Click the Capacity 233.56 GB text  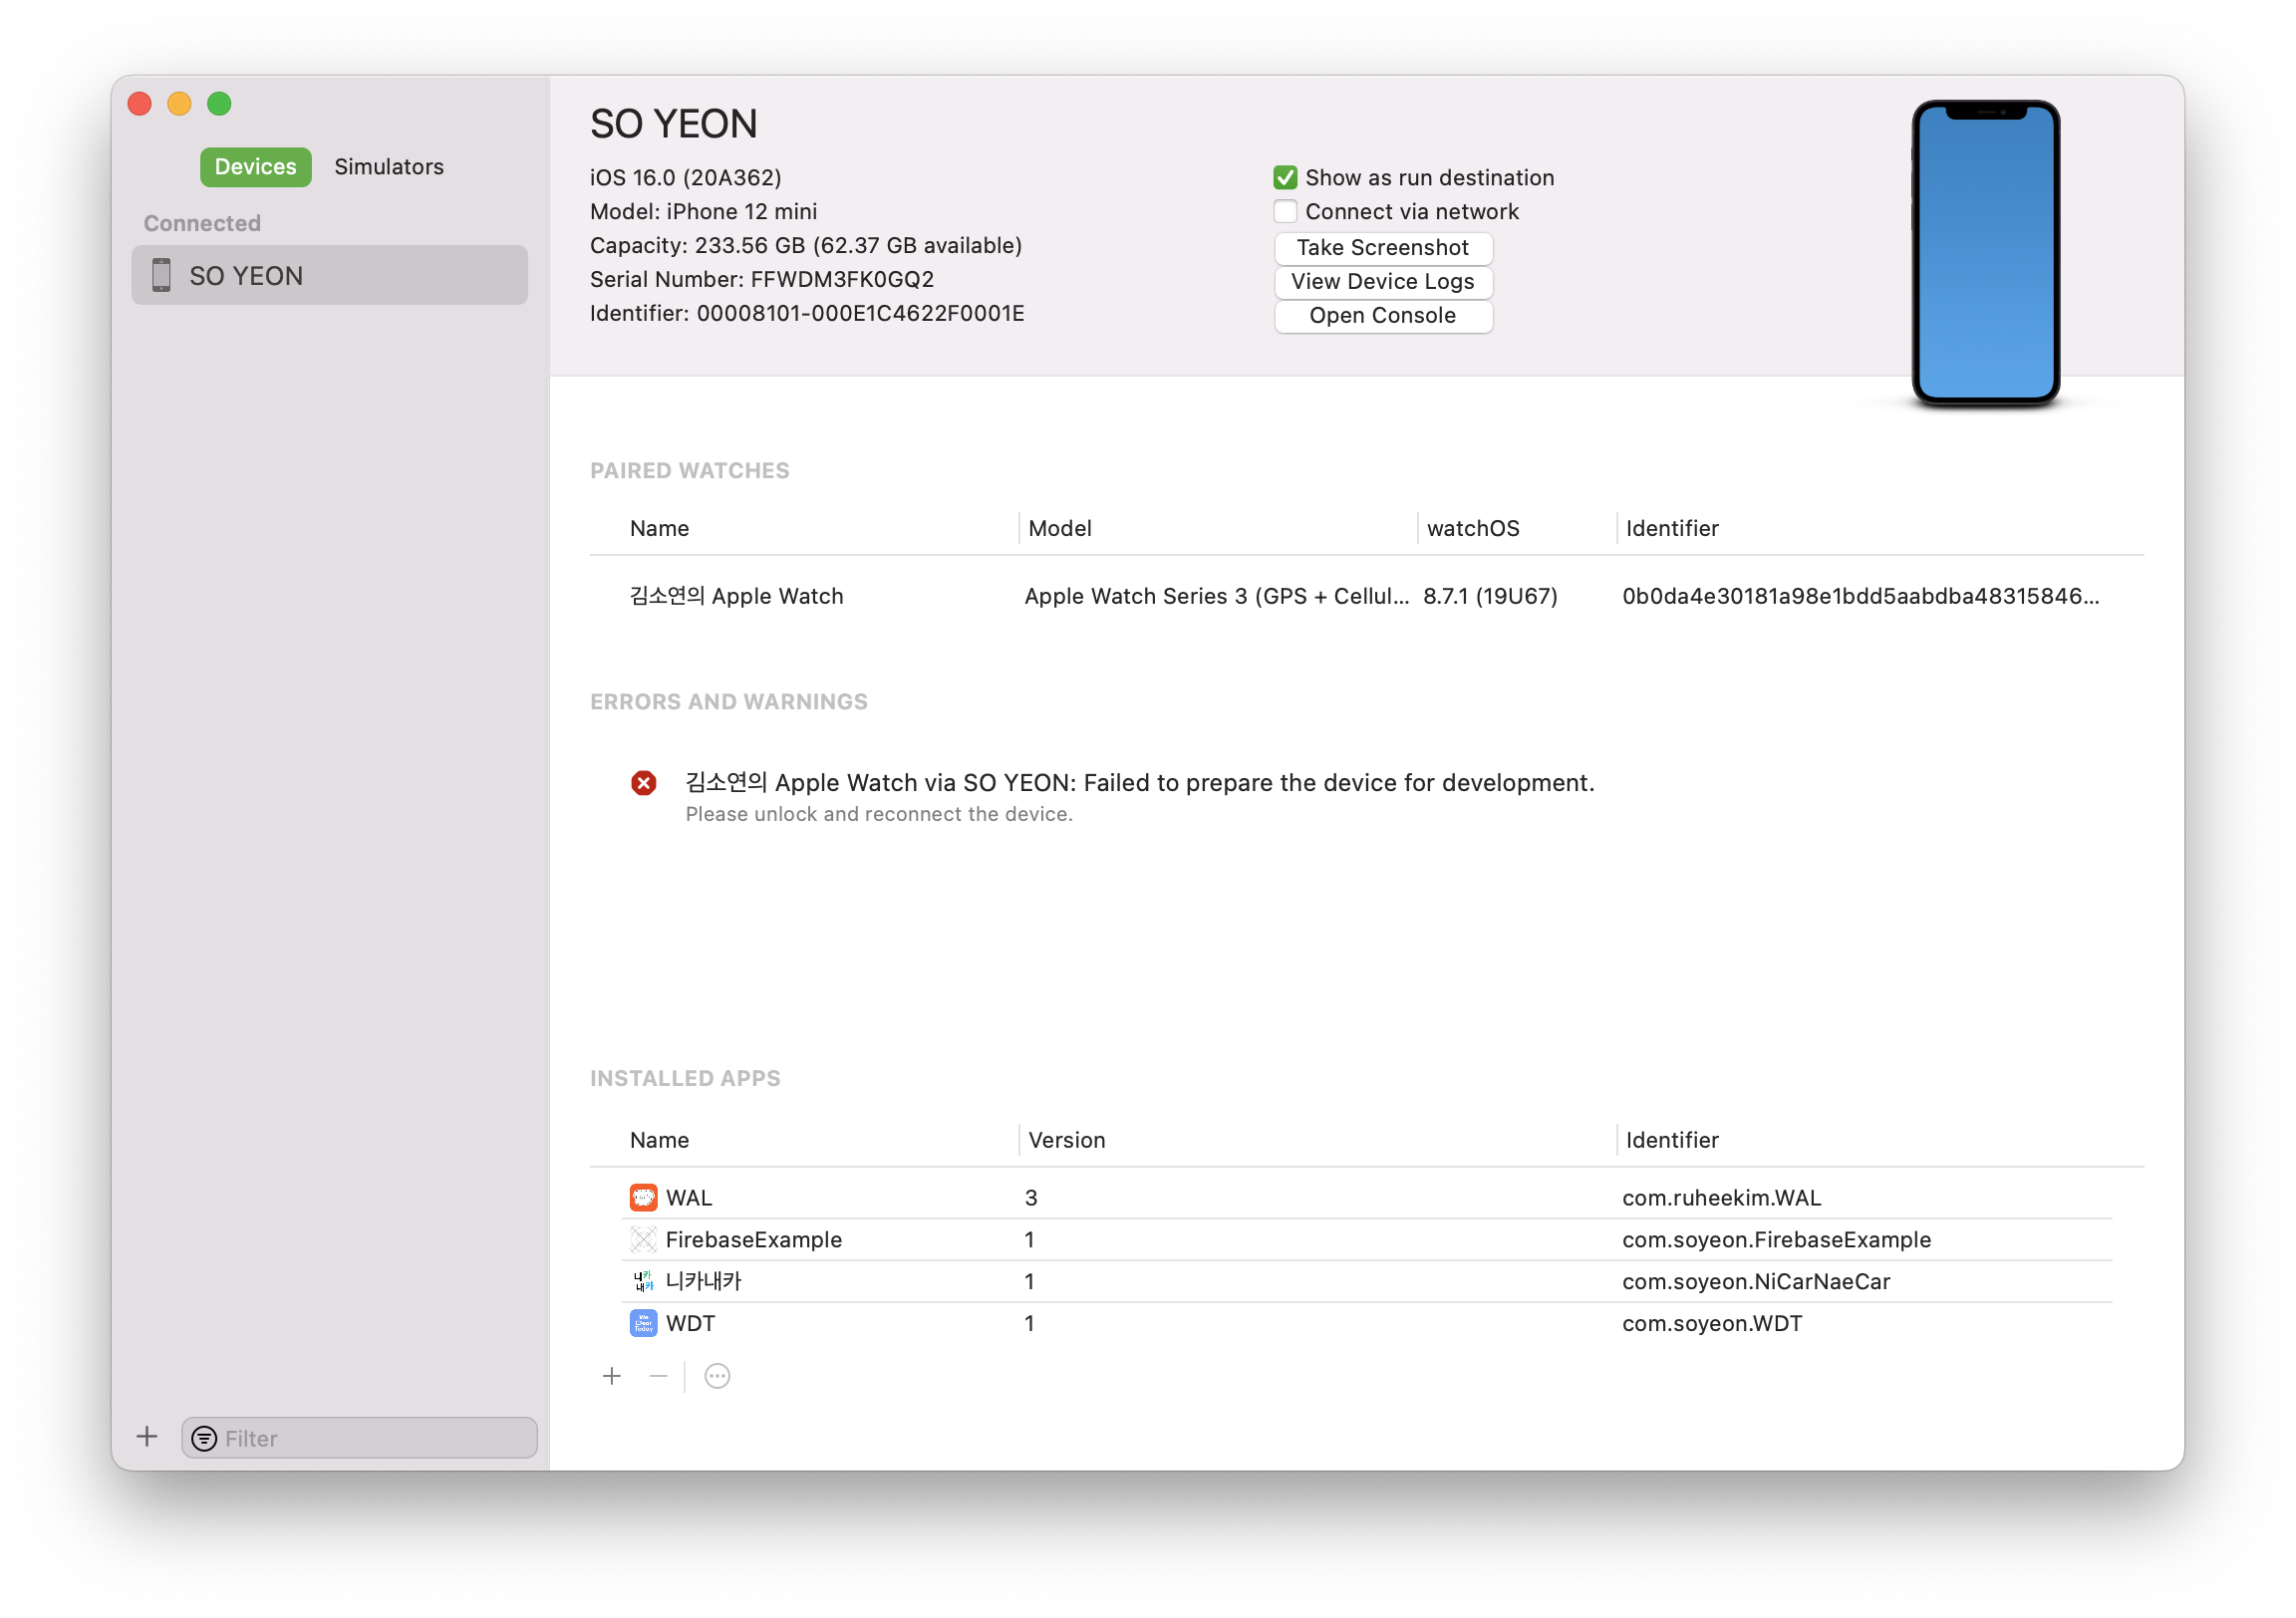point(805,245)
